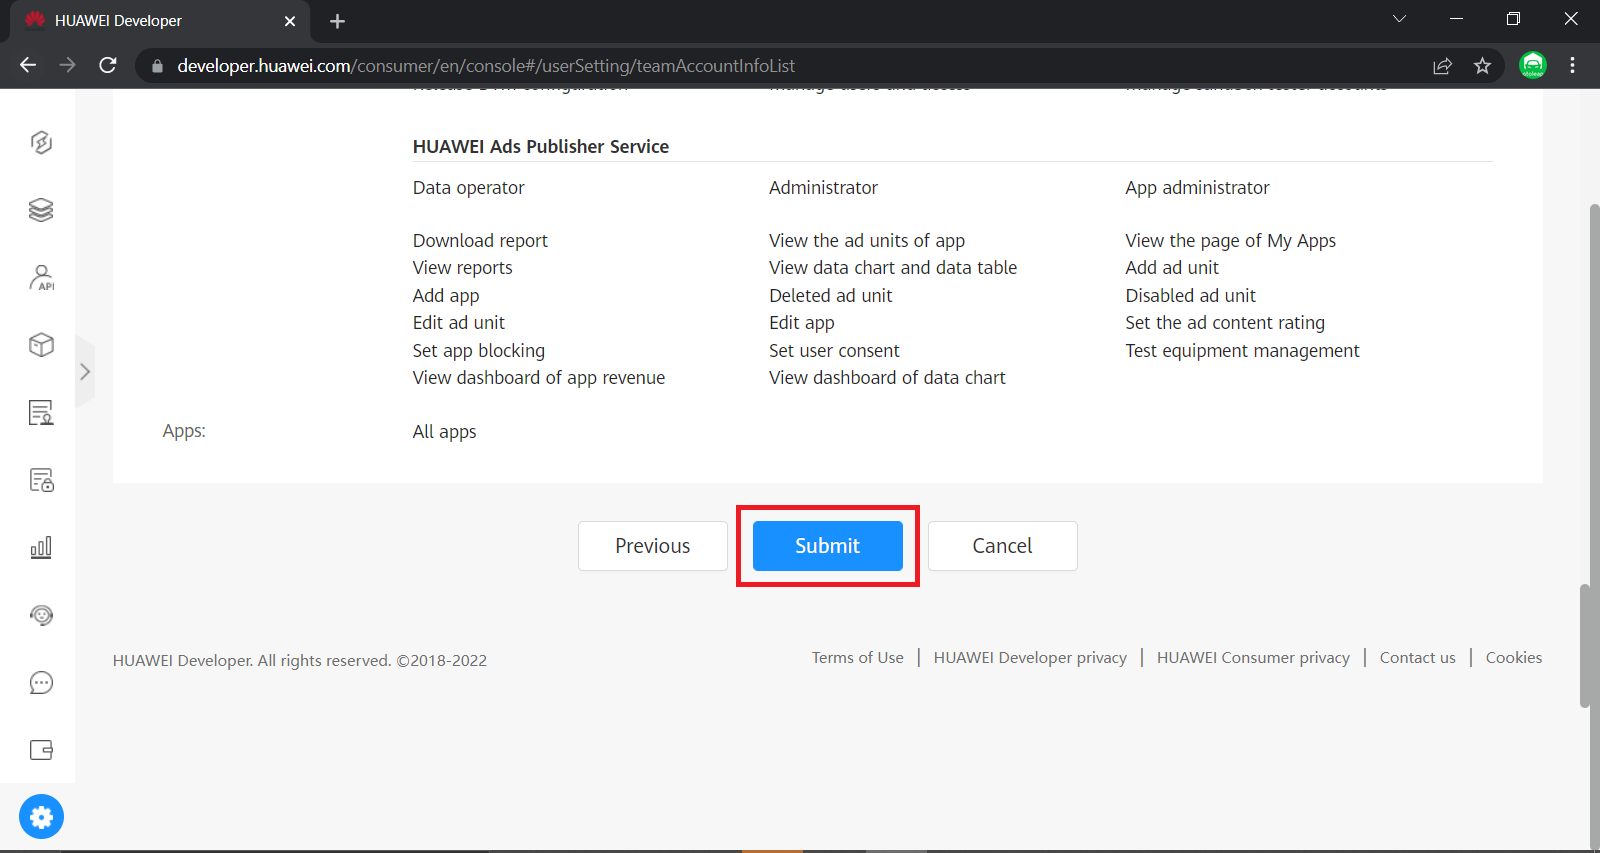Open the stacked layers icon in sidebar
The height and width of the screenshot is (853, 1600).
(x=41, y=210)
